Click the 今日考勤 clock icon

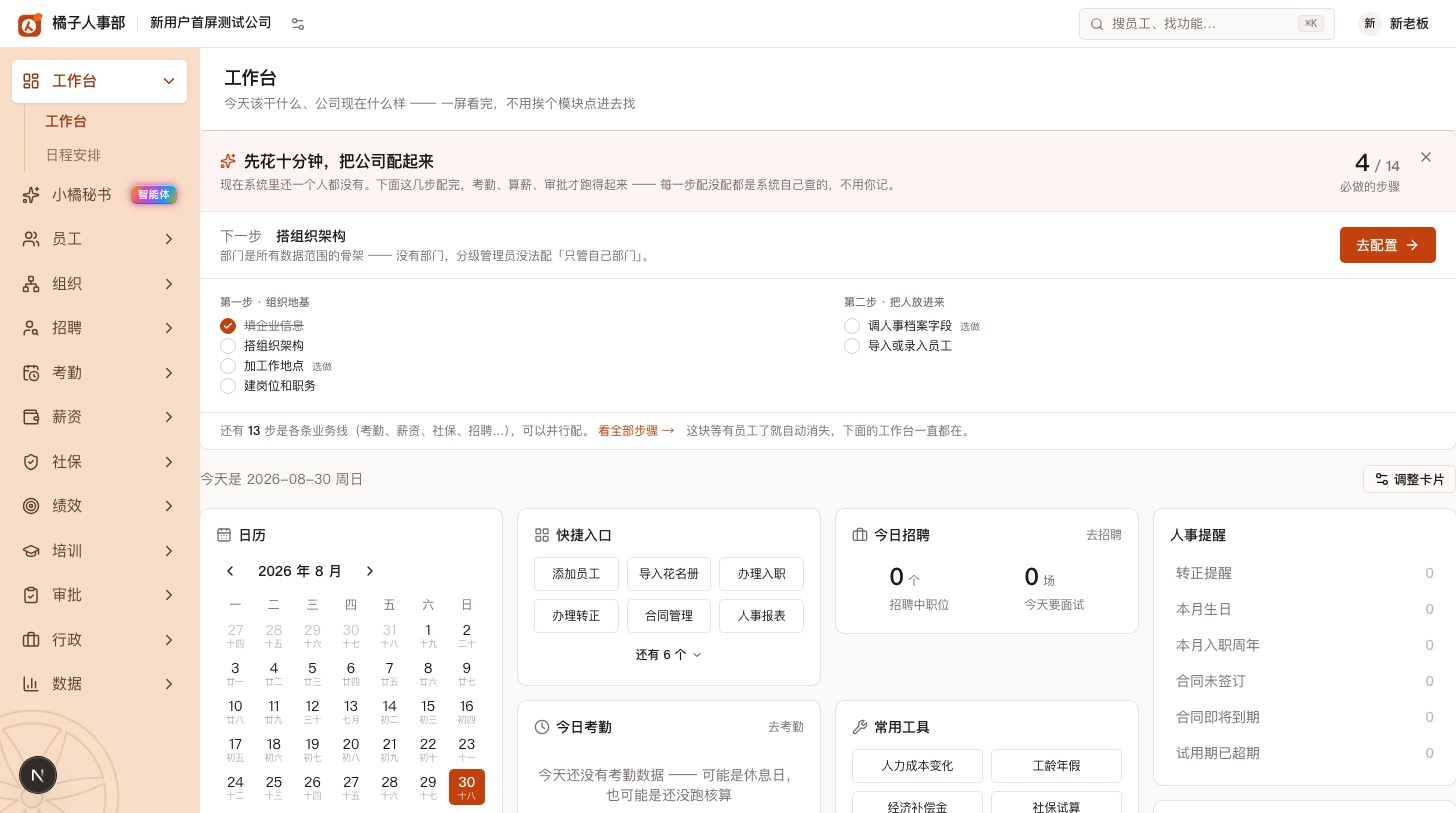coord(542,727)
